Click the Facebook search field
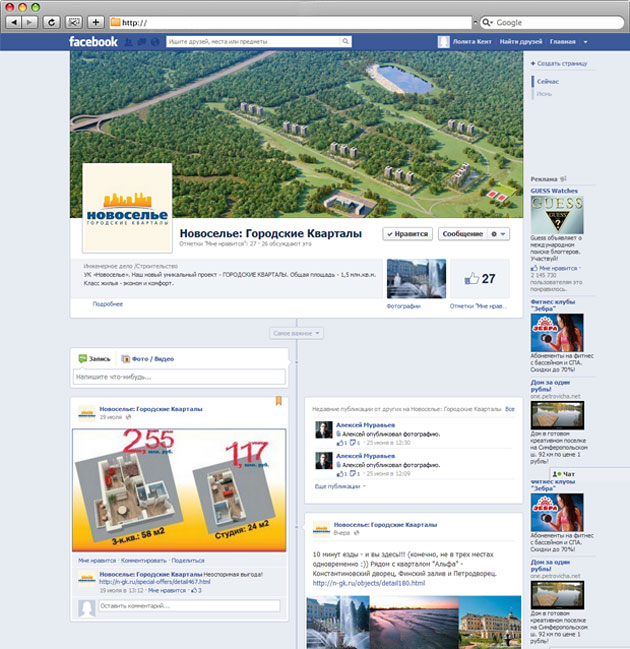 click(253, 41)
